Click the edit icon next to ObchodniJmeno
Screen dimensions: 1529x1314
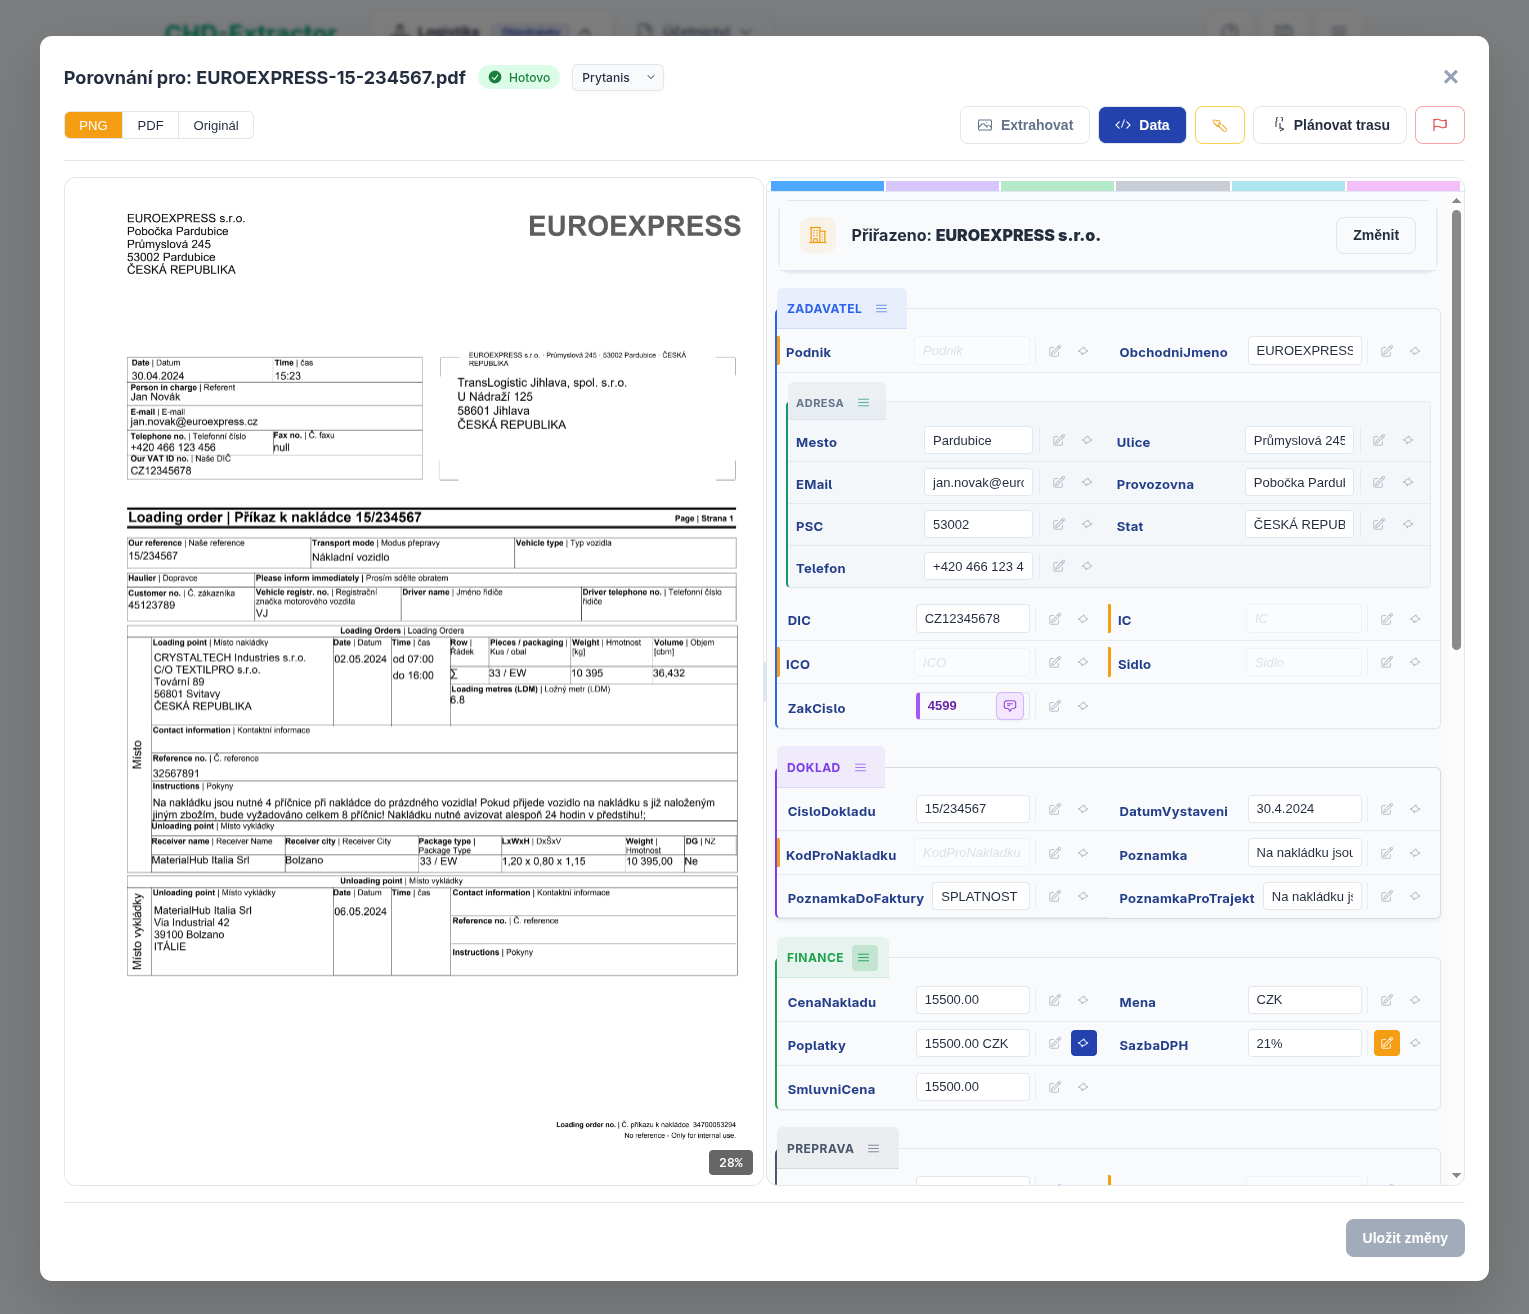click(x=1387, y=351)
